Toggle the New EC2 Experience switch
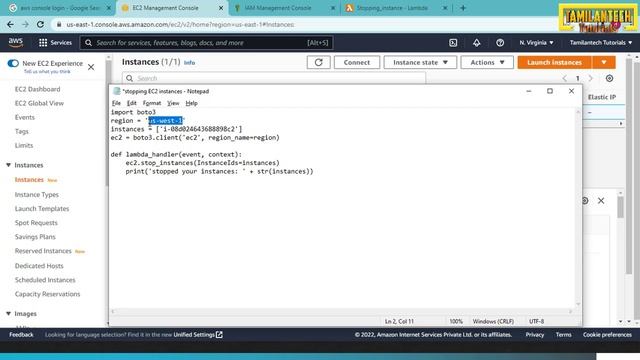This screenshot has height=360, width=640. pyautogui.click(x=13, y=63)
